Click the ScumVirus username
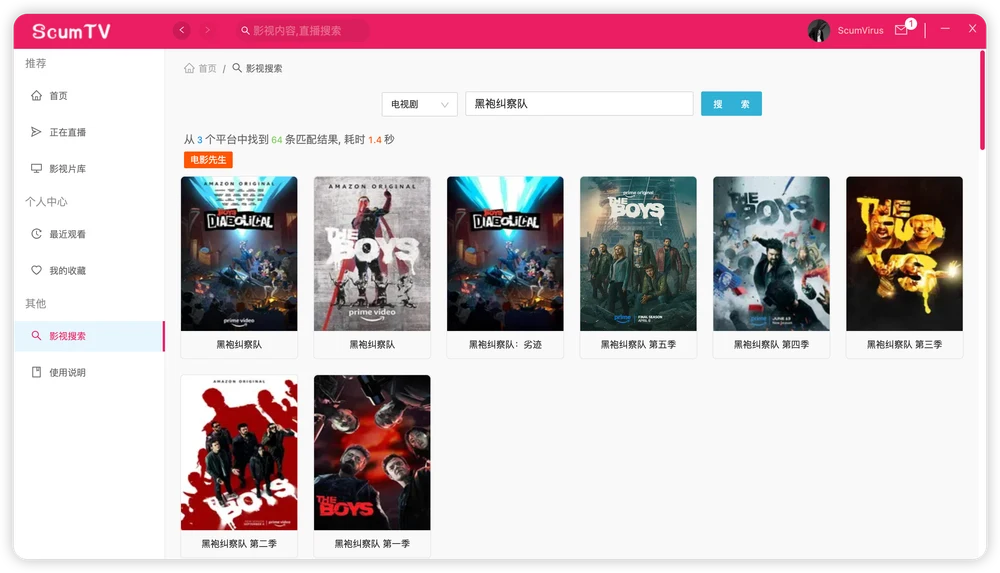Viewport: 1000px width, 573px height. point(860,31)
